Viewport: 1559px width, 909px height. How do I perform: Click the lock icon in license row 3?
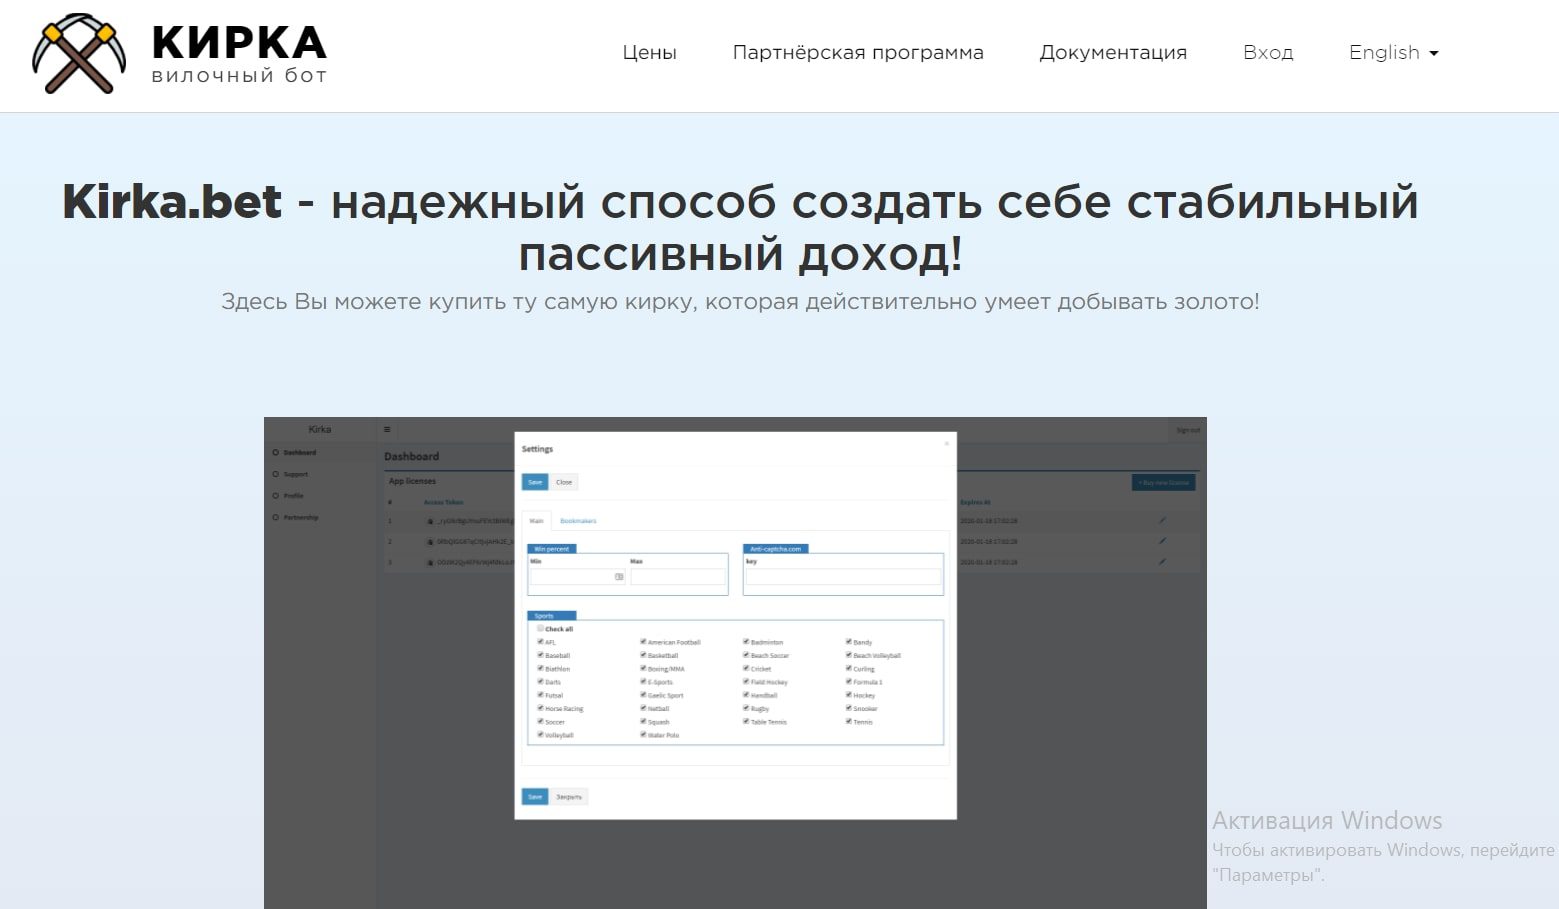tap(430, 563)
